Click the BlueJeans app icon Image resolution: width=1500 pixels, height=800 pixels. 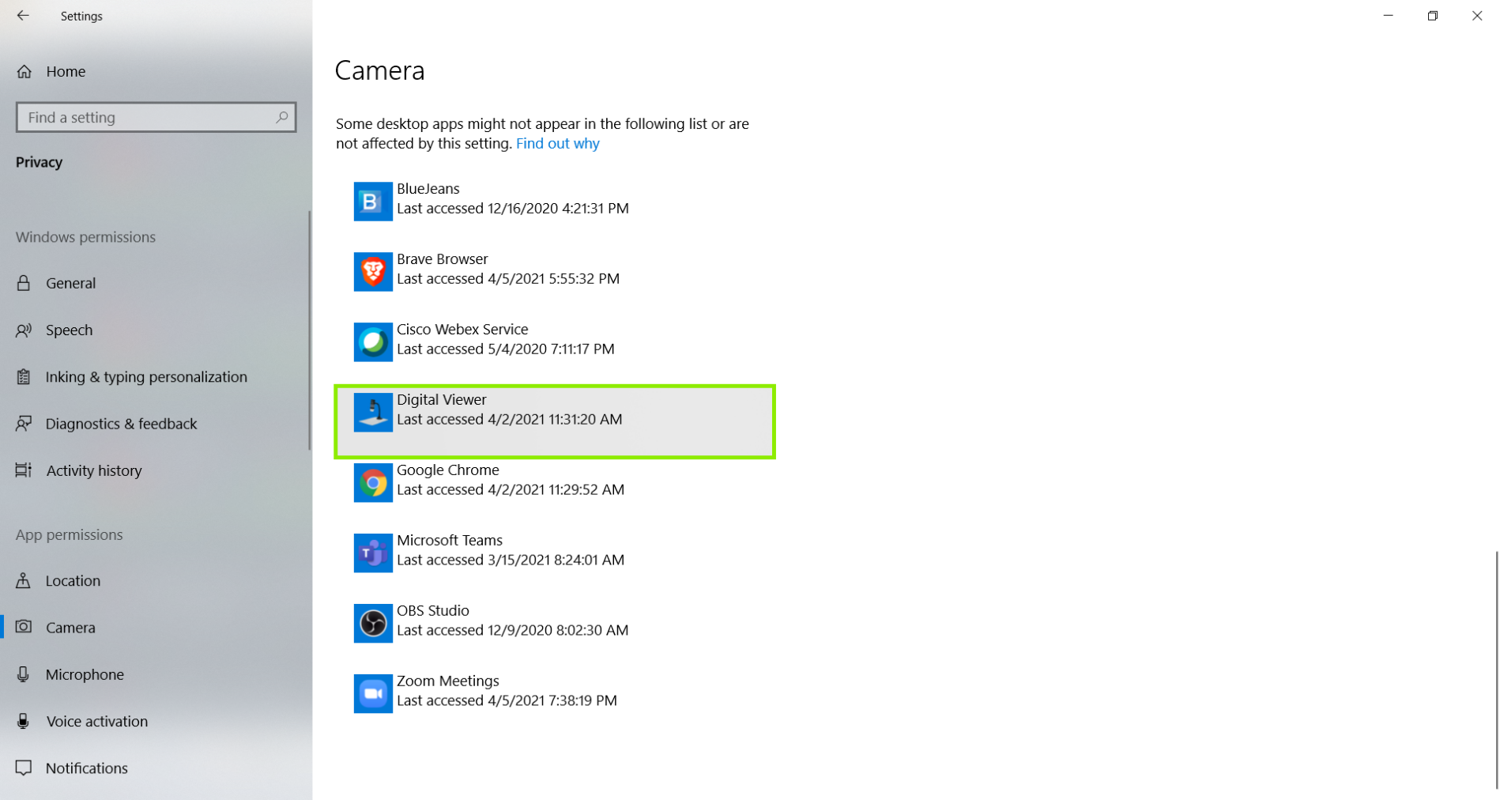371,201
